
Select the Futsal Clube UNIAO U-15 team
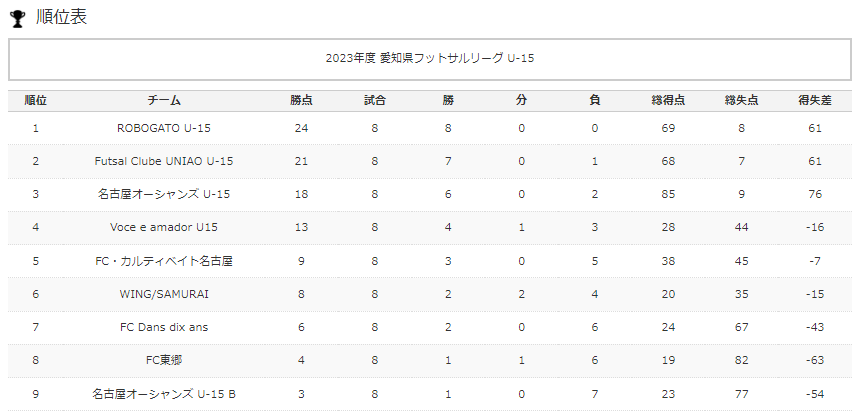pyautogui.click(x=164, y=161)
